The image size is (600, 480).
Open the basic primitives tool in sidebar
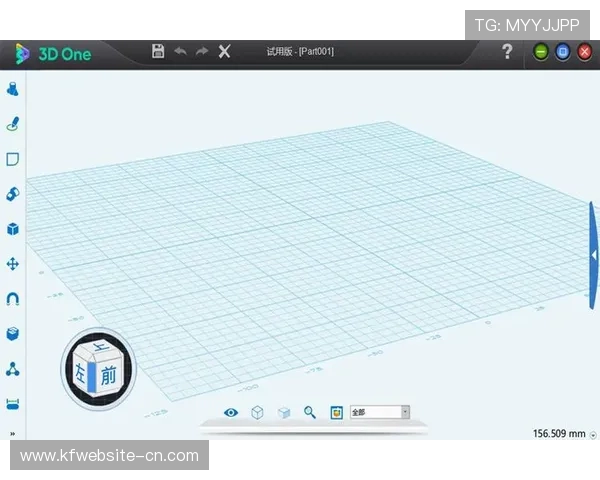[13, 89]
